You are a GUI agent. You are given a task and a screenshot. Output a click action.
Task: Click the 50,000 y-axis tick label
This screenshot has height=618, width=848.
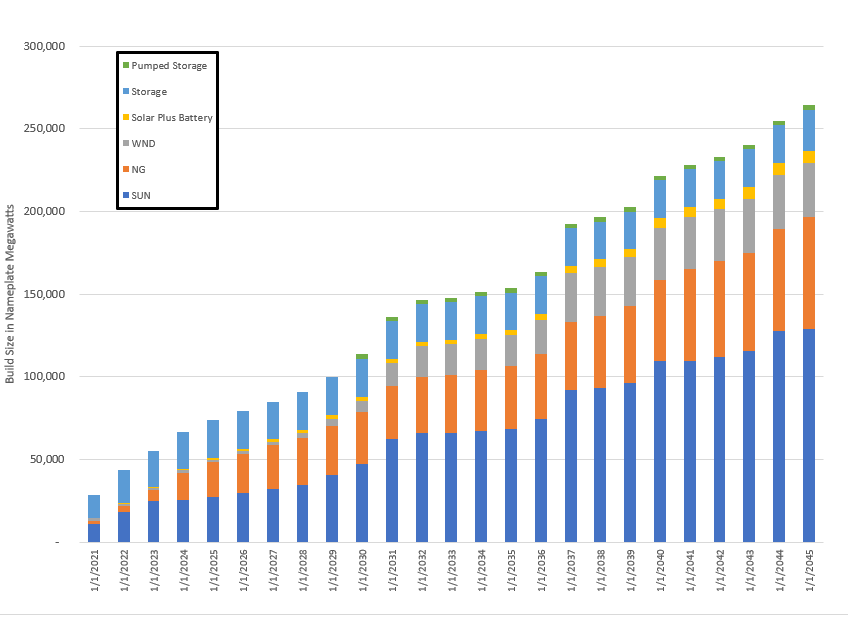46,459
